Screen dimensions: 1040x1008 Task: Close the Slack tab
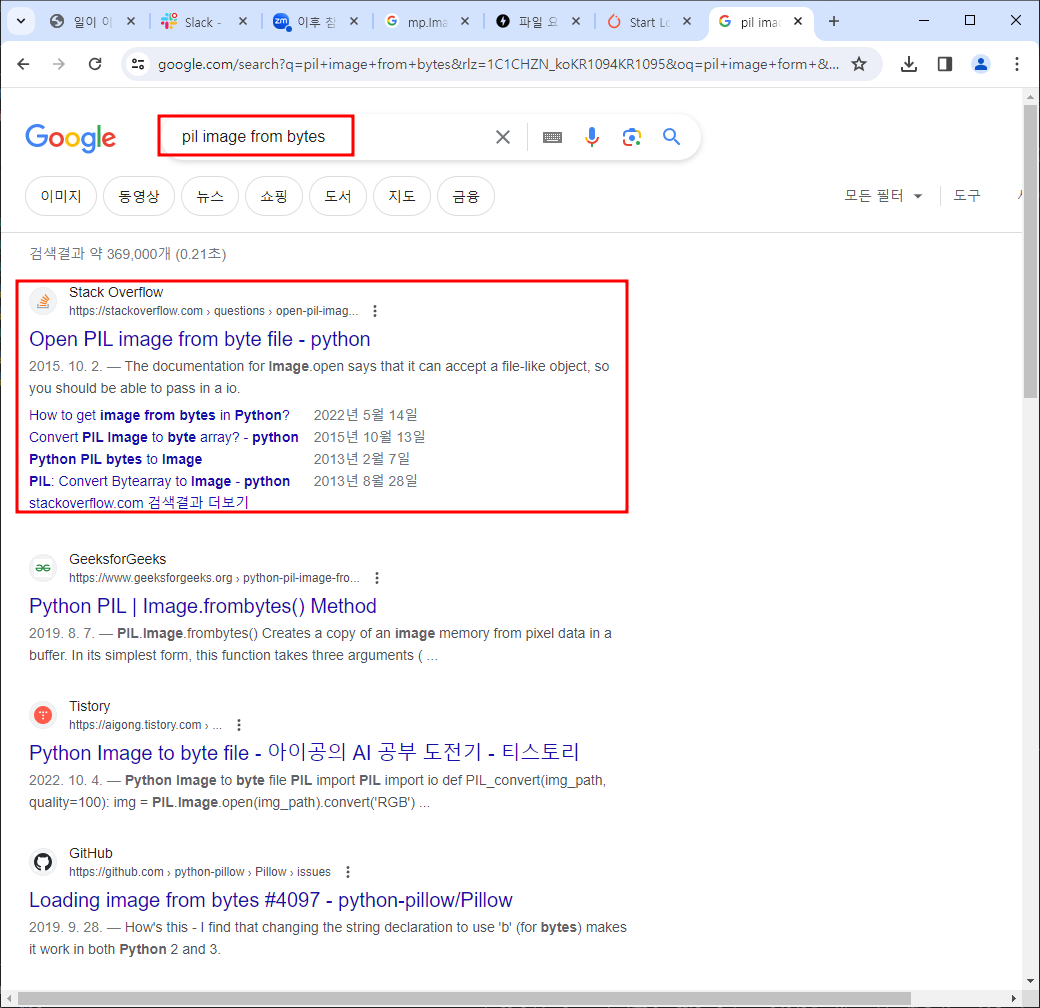(x=243, y=21)
